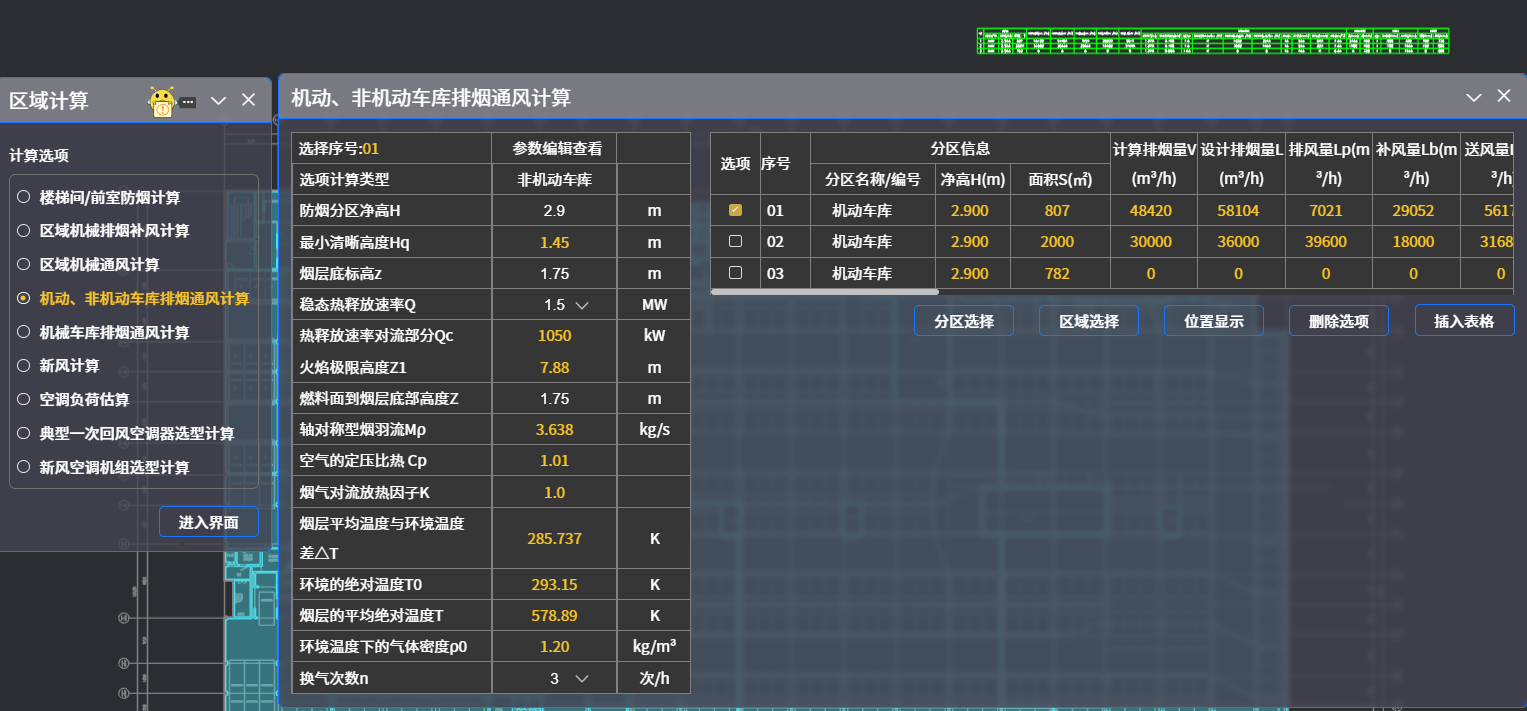This screenshot has height=711, width=1527.
Task: Check the checkbox for row 02
Action: [x=735, y=241]
